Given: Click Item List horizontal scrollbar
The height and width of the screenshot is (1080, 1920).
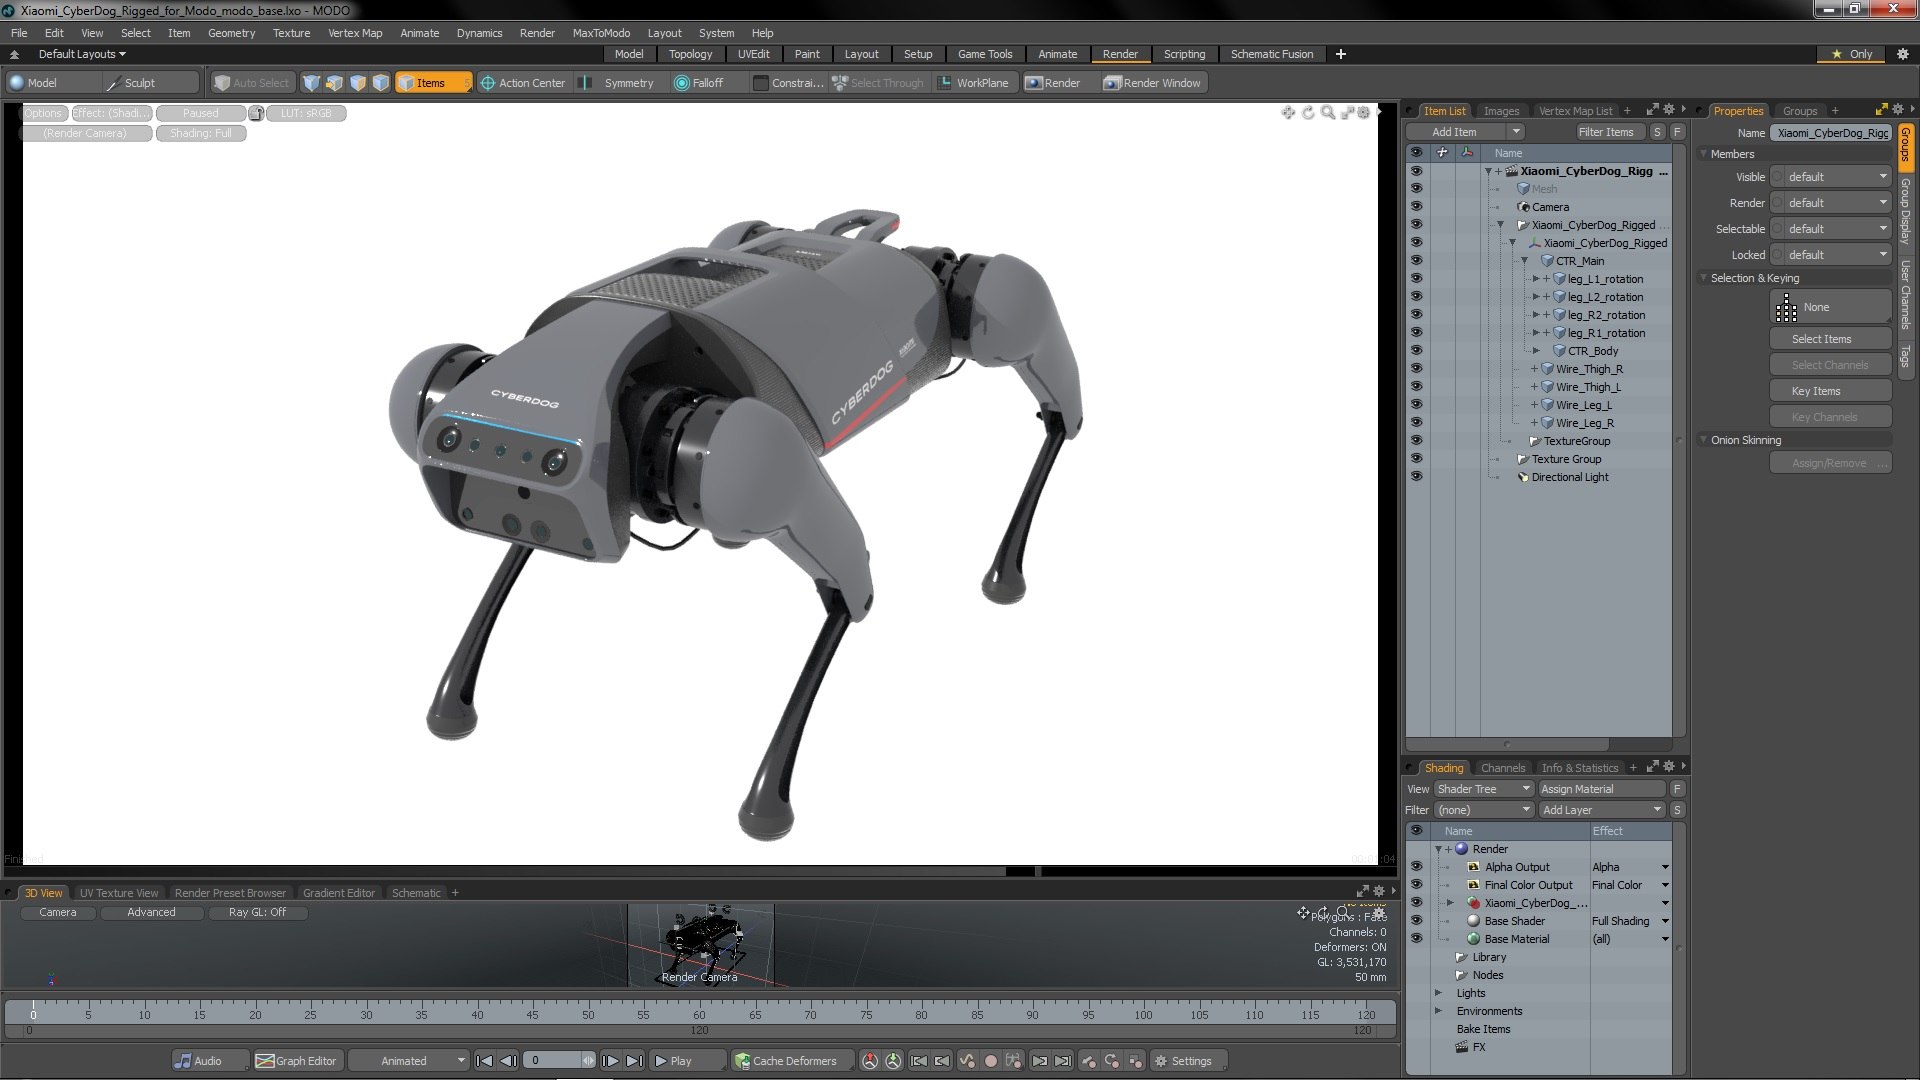Looking at the screenshot, I should click(x=1507, y=745).
